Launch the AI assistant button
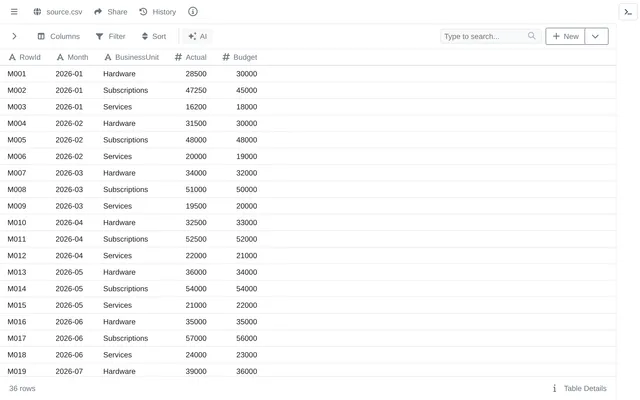 click(198, 36)
